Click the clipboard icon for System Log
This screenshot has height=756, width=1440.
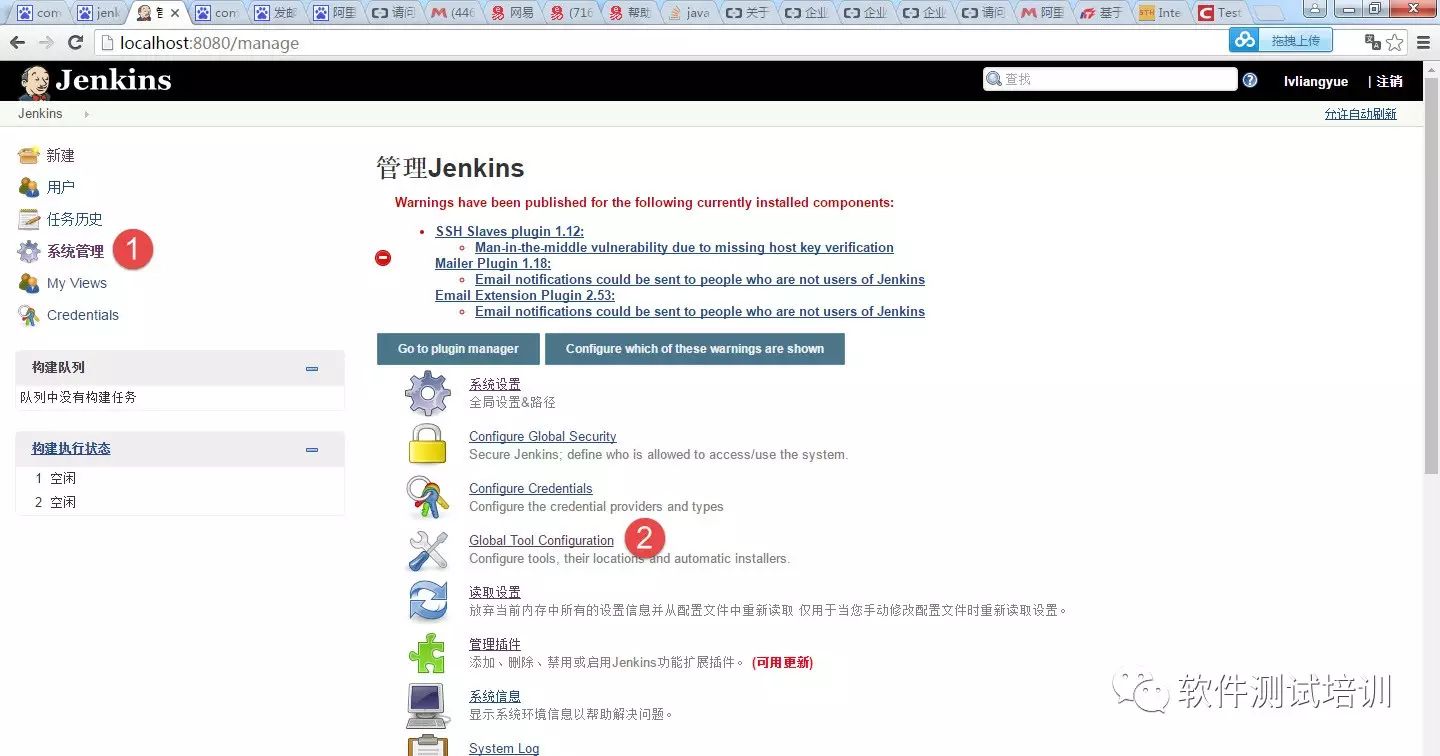coord(428,746)
